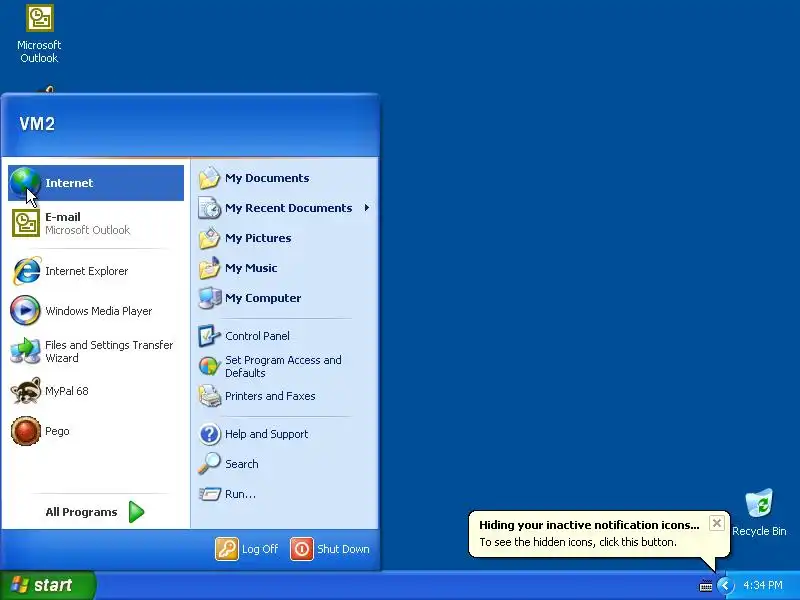Click the My Computer icon
Screen dimensions: 800x600
(209, 298)
